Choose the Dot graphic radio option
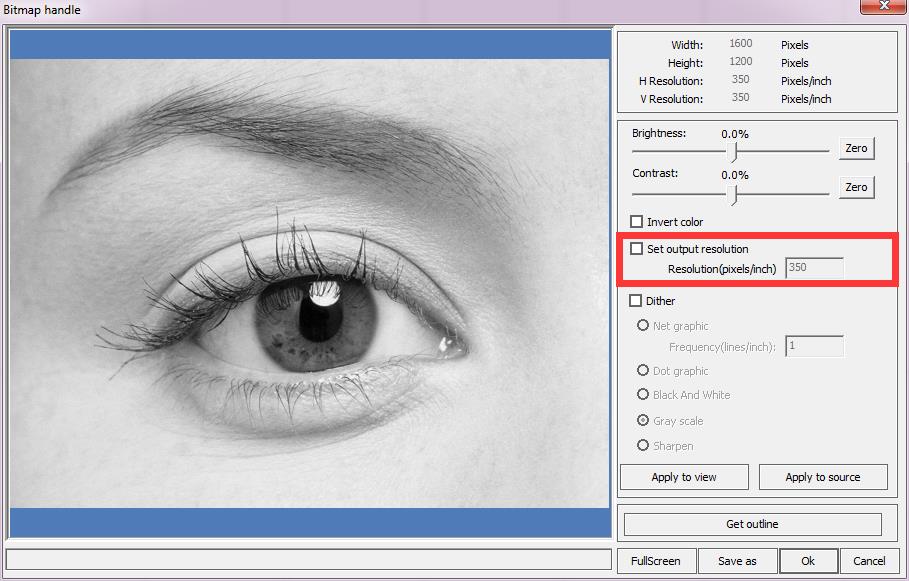This screenshot has width=909, height=581. [x=643, y=370]
